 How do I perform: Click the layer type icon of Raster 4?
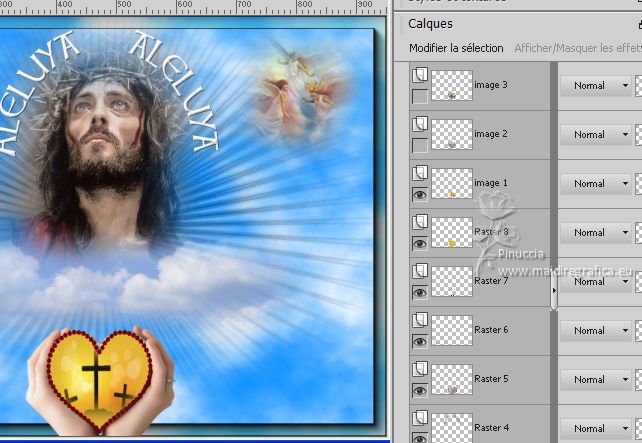pyautogui.click(x=420, y=418)
